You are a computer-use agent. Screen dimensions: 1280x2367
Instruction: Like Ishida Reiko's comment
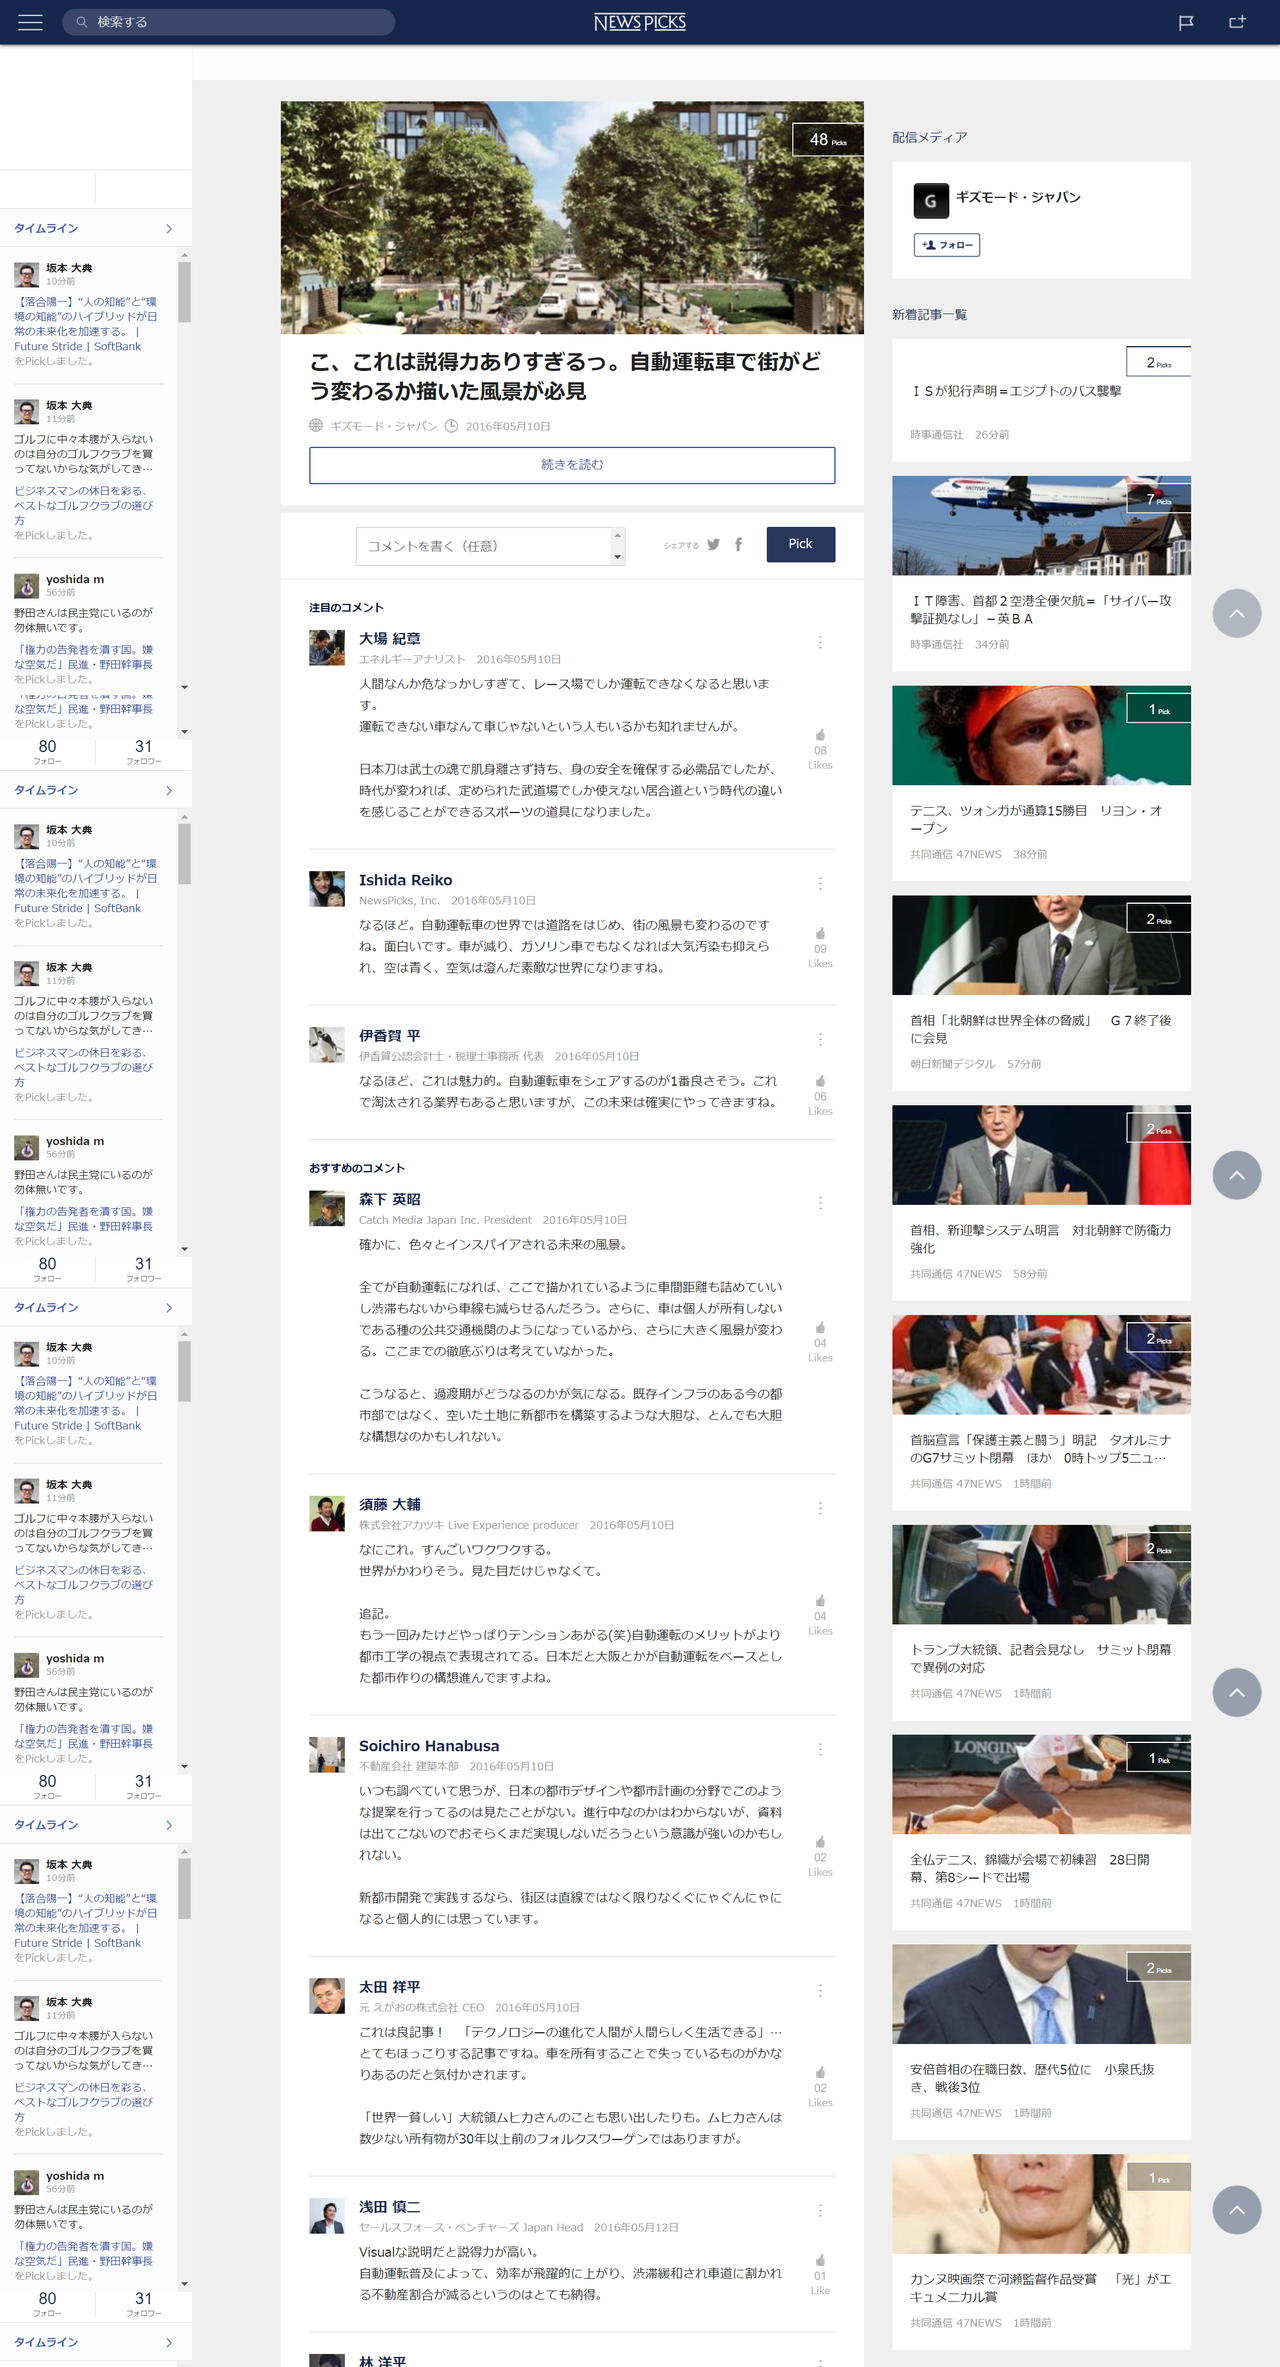[820, 934]
